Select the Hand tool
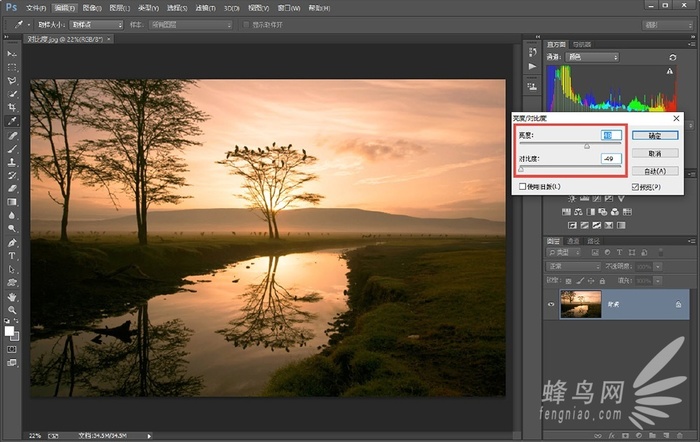This screenshot has height=442, width=700. (x=12, y=297)
